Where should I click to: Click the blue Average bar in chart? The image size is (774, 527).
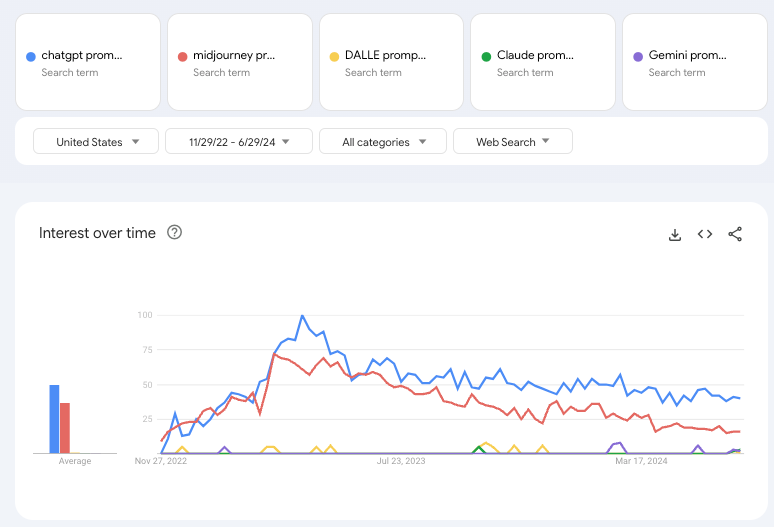point(54,419)
